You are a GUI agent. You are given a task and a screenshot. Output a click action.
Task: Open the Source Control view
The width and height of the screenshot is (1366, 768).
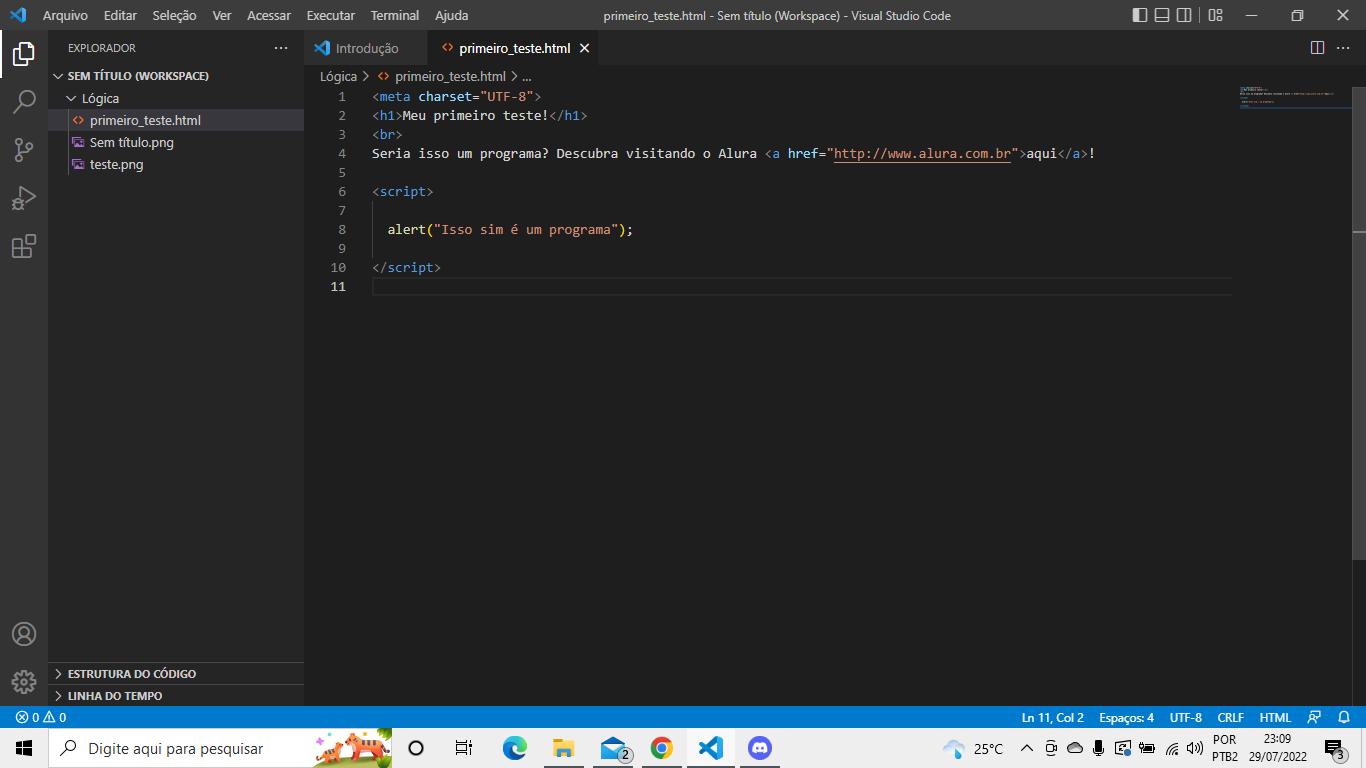24,150
